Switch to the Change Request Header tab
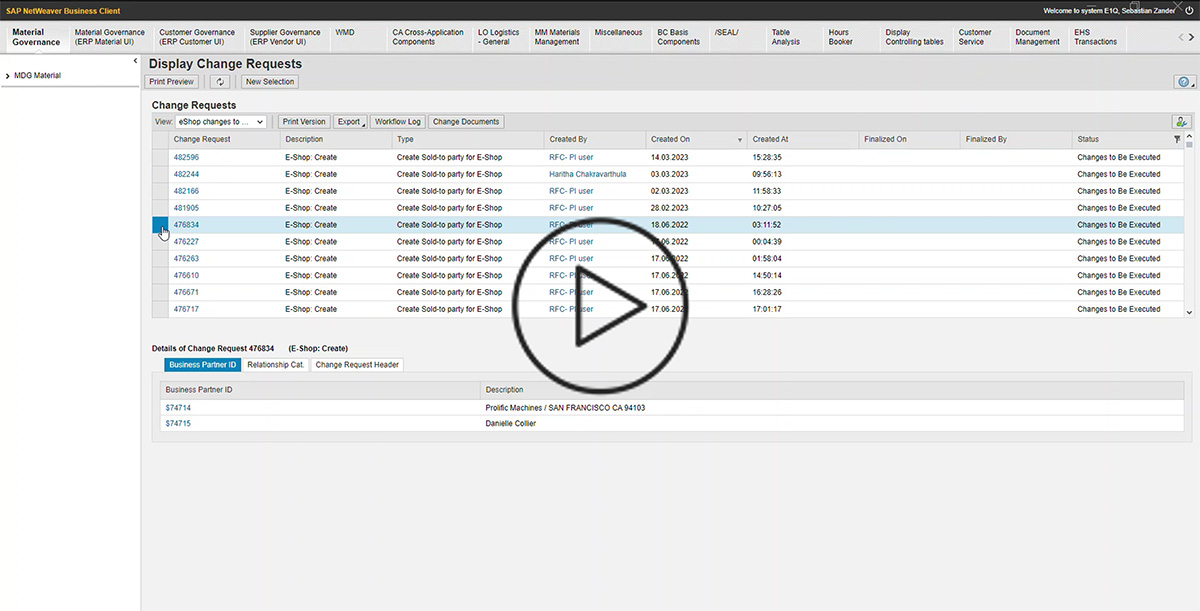This screenshot has height=611, width=1200. click(x=357, y=365)
